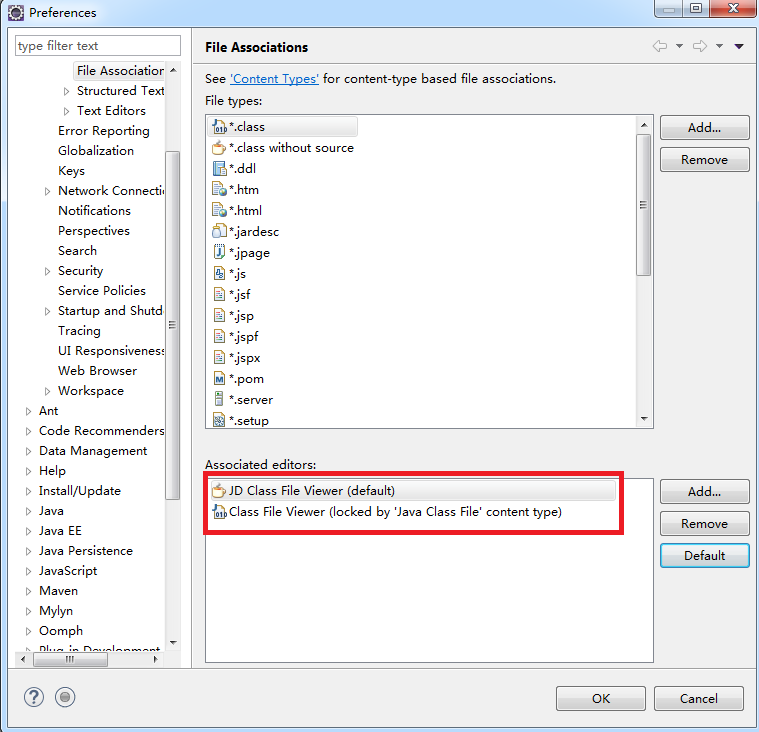Select Keys in preferences tree
Viewport: 759px width, 732px height.
pyautogui.click(x=71, y=171)
